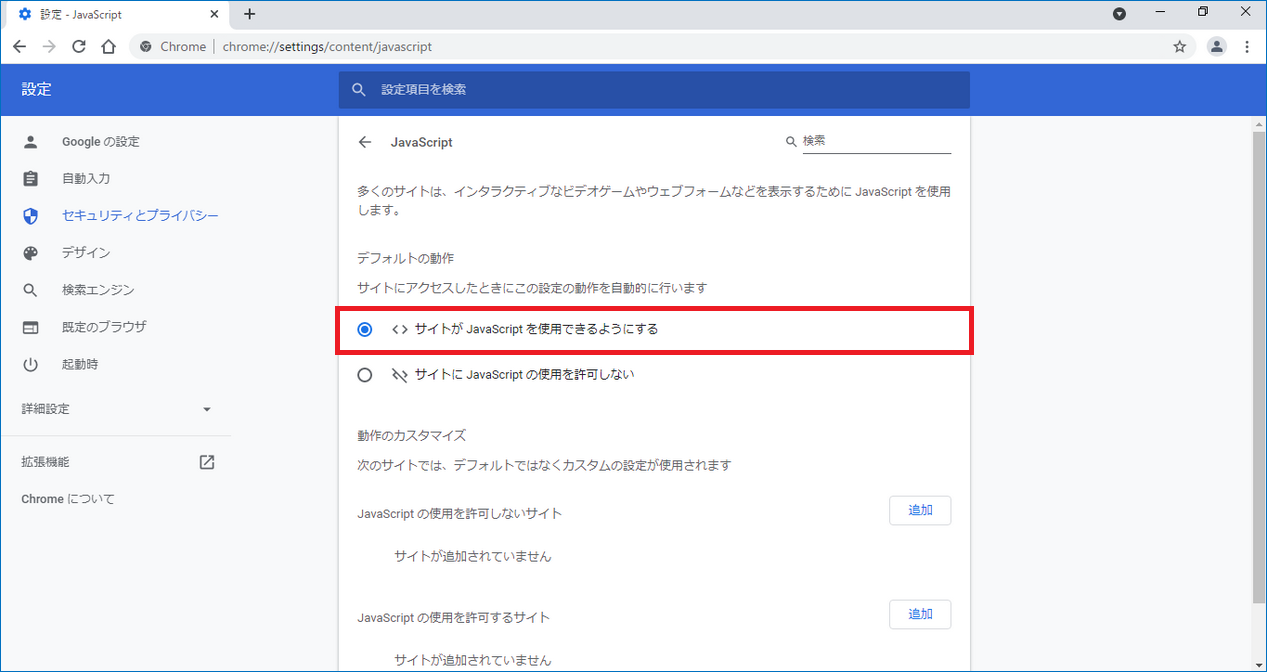Image resolution: width=1267 pixels, height=672 pixels.
Task: Open the profile avatar icon
Action: point(1217,46)
